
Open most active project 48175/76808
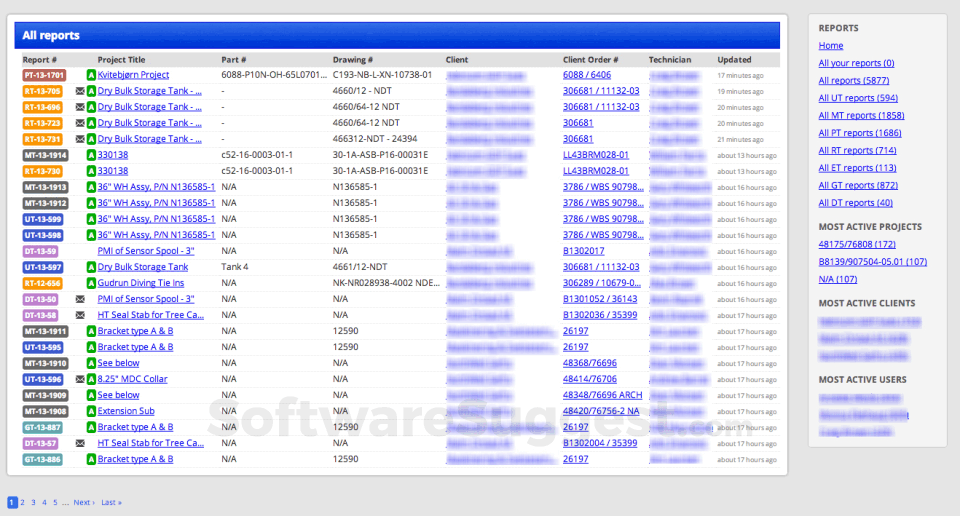857,244
